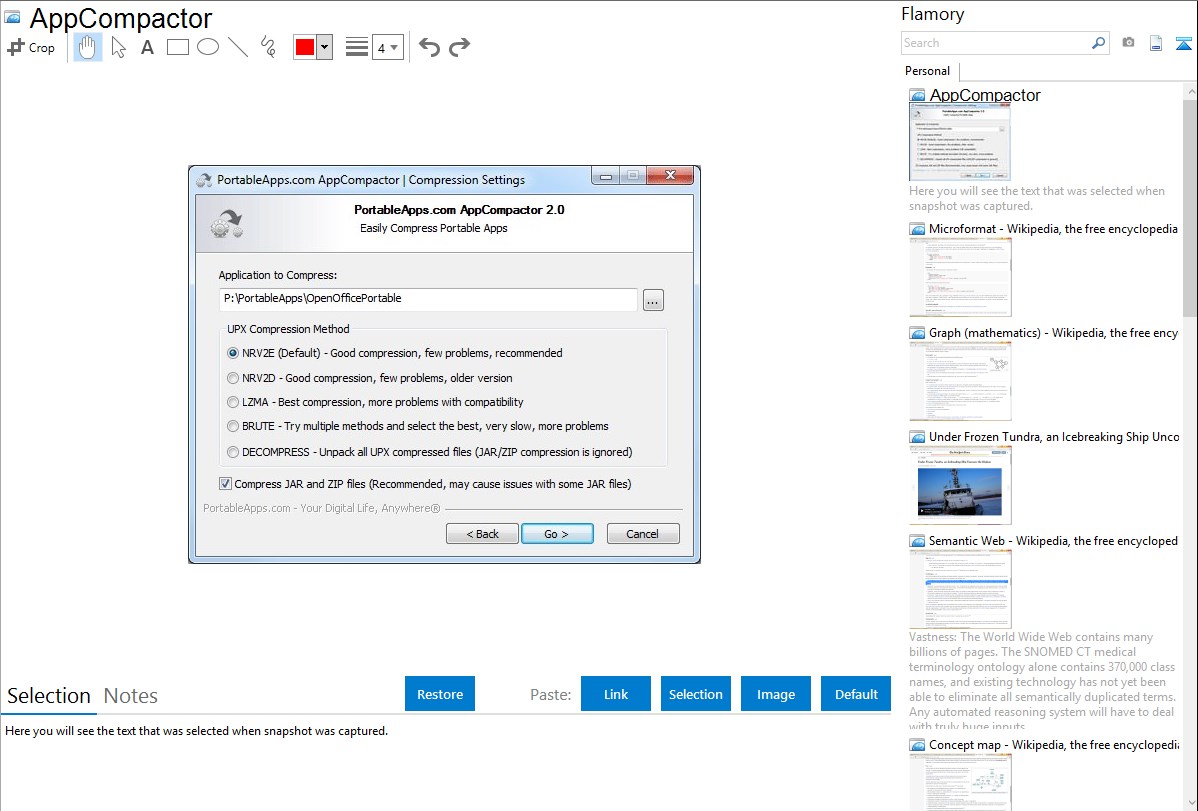Switch to the Selection tab
The height and width of the screenshot is (811, 1198).
(x=49, y=696)
